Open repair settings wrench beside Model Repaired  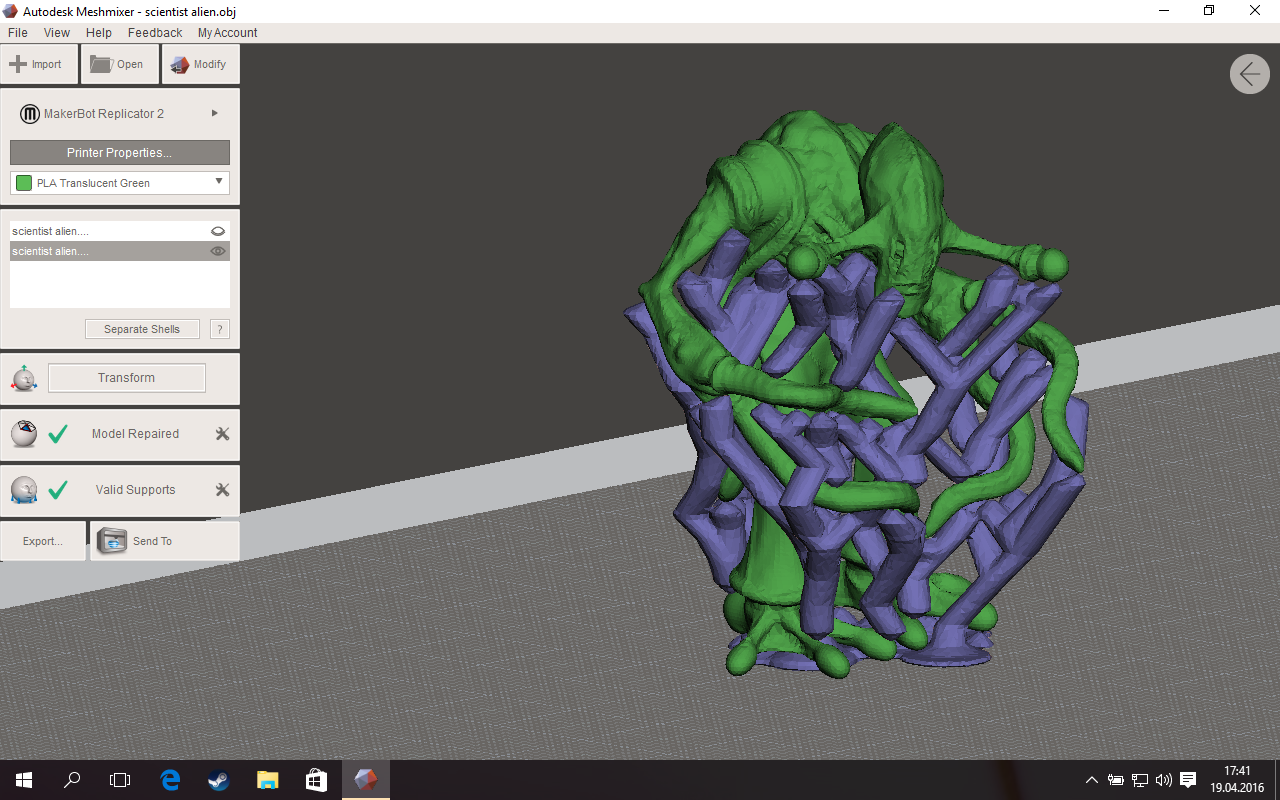(x=223, y=434)
